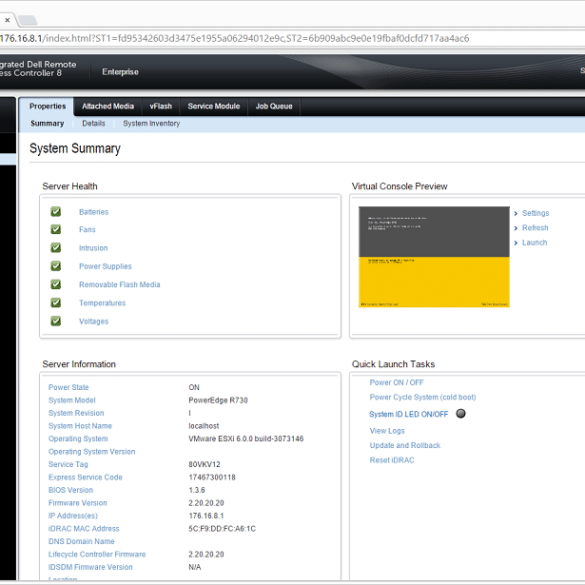Click the green check icon beside Batteries
The image size is (585, 585).
pos(56,212)
